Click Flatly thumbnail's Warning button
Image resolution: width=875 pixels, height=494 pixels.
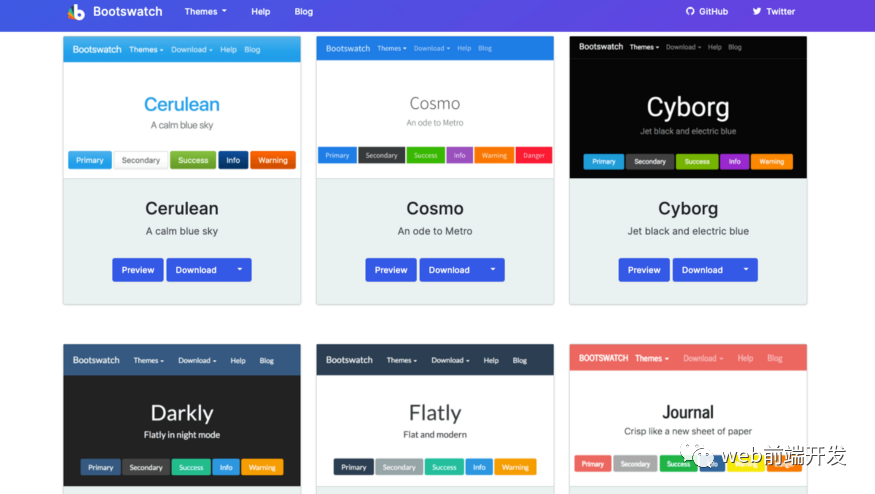coord(515,467)
